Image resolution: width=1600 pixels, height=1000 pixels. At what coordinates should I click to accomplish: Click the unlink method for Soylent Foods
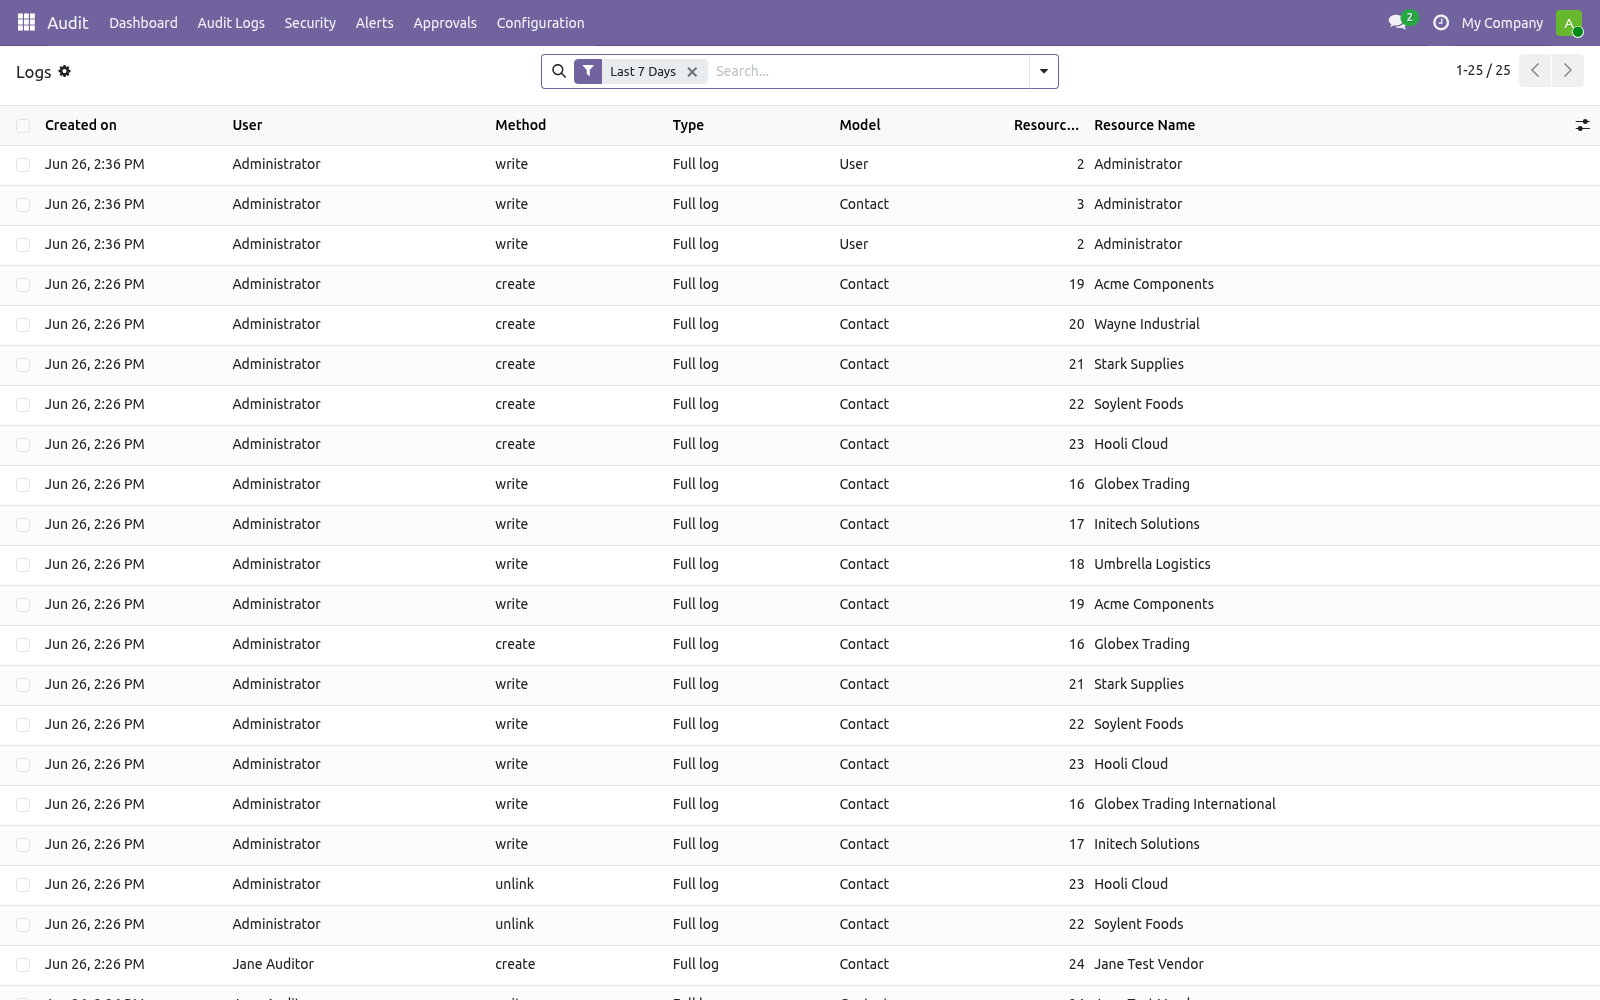pos(514,924)
